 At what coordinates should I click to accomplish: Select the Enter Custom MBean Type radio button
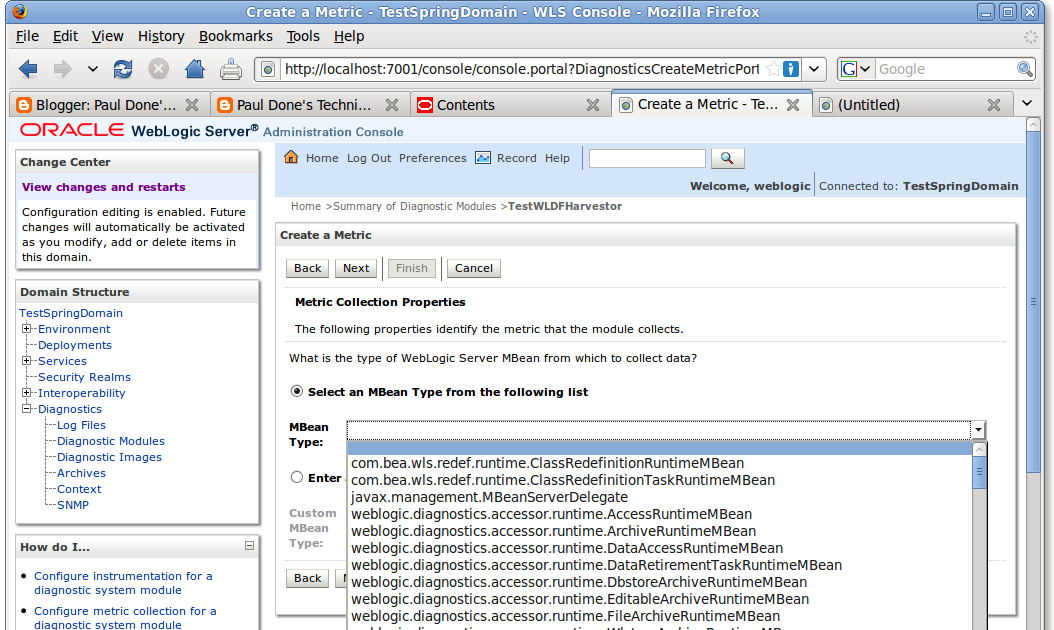tap(296, 477)
